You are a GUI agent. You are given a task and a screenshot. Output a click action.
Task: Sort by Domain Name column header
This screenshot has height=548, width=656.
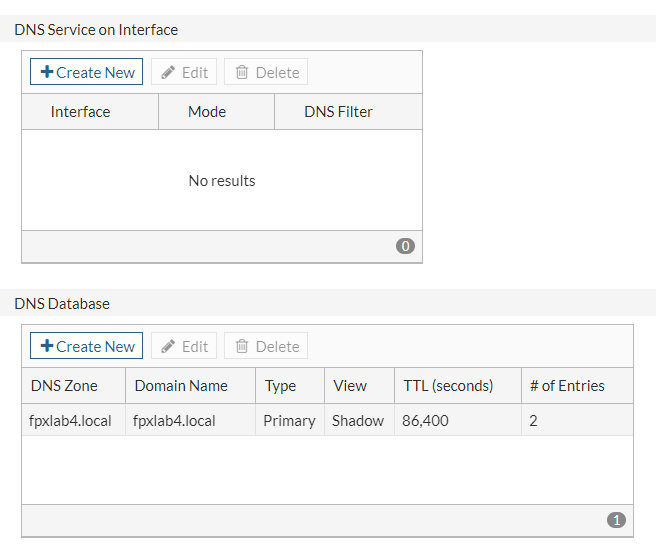181,386
